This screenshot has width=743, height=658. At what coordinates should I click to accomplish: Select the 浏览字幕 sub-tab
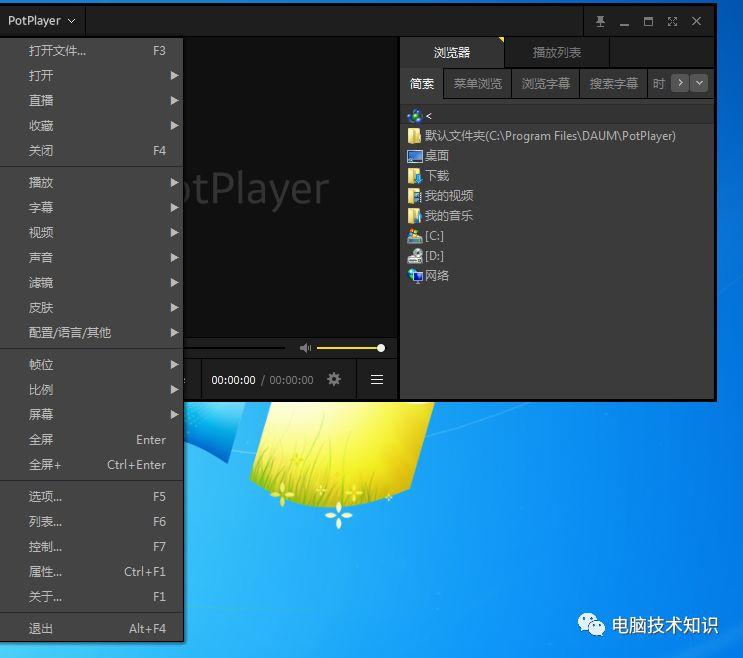coord(545,84)
